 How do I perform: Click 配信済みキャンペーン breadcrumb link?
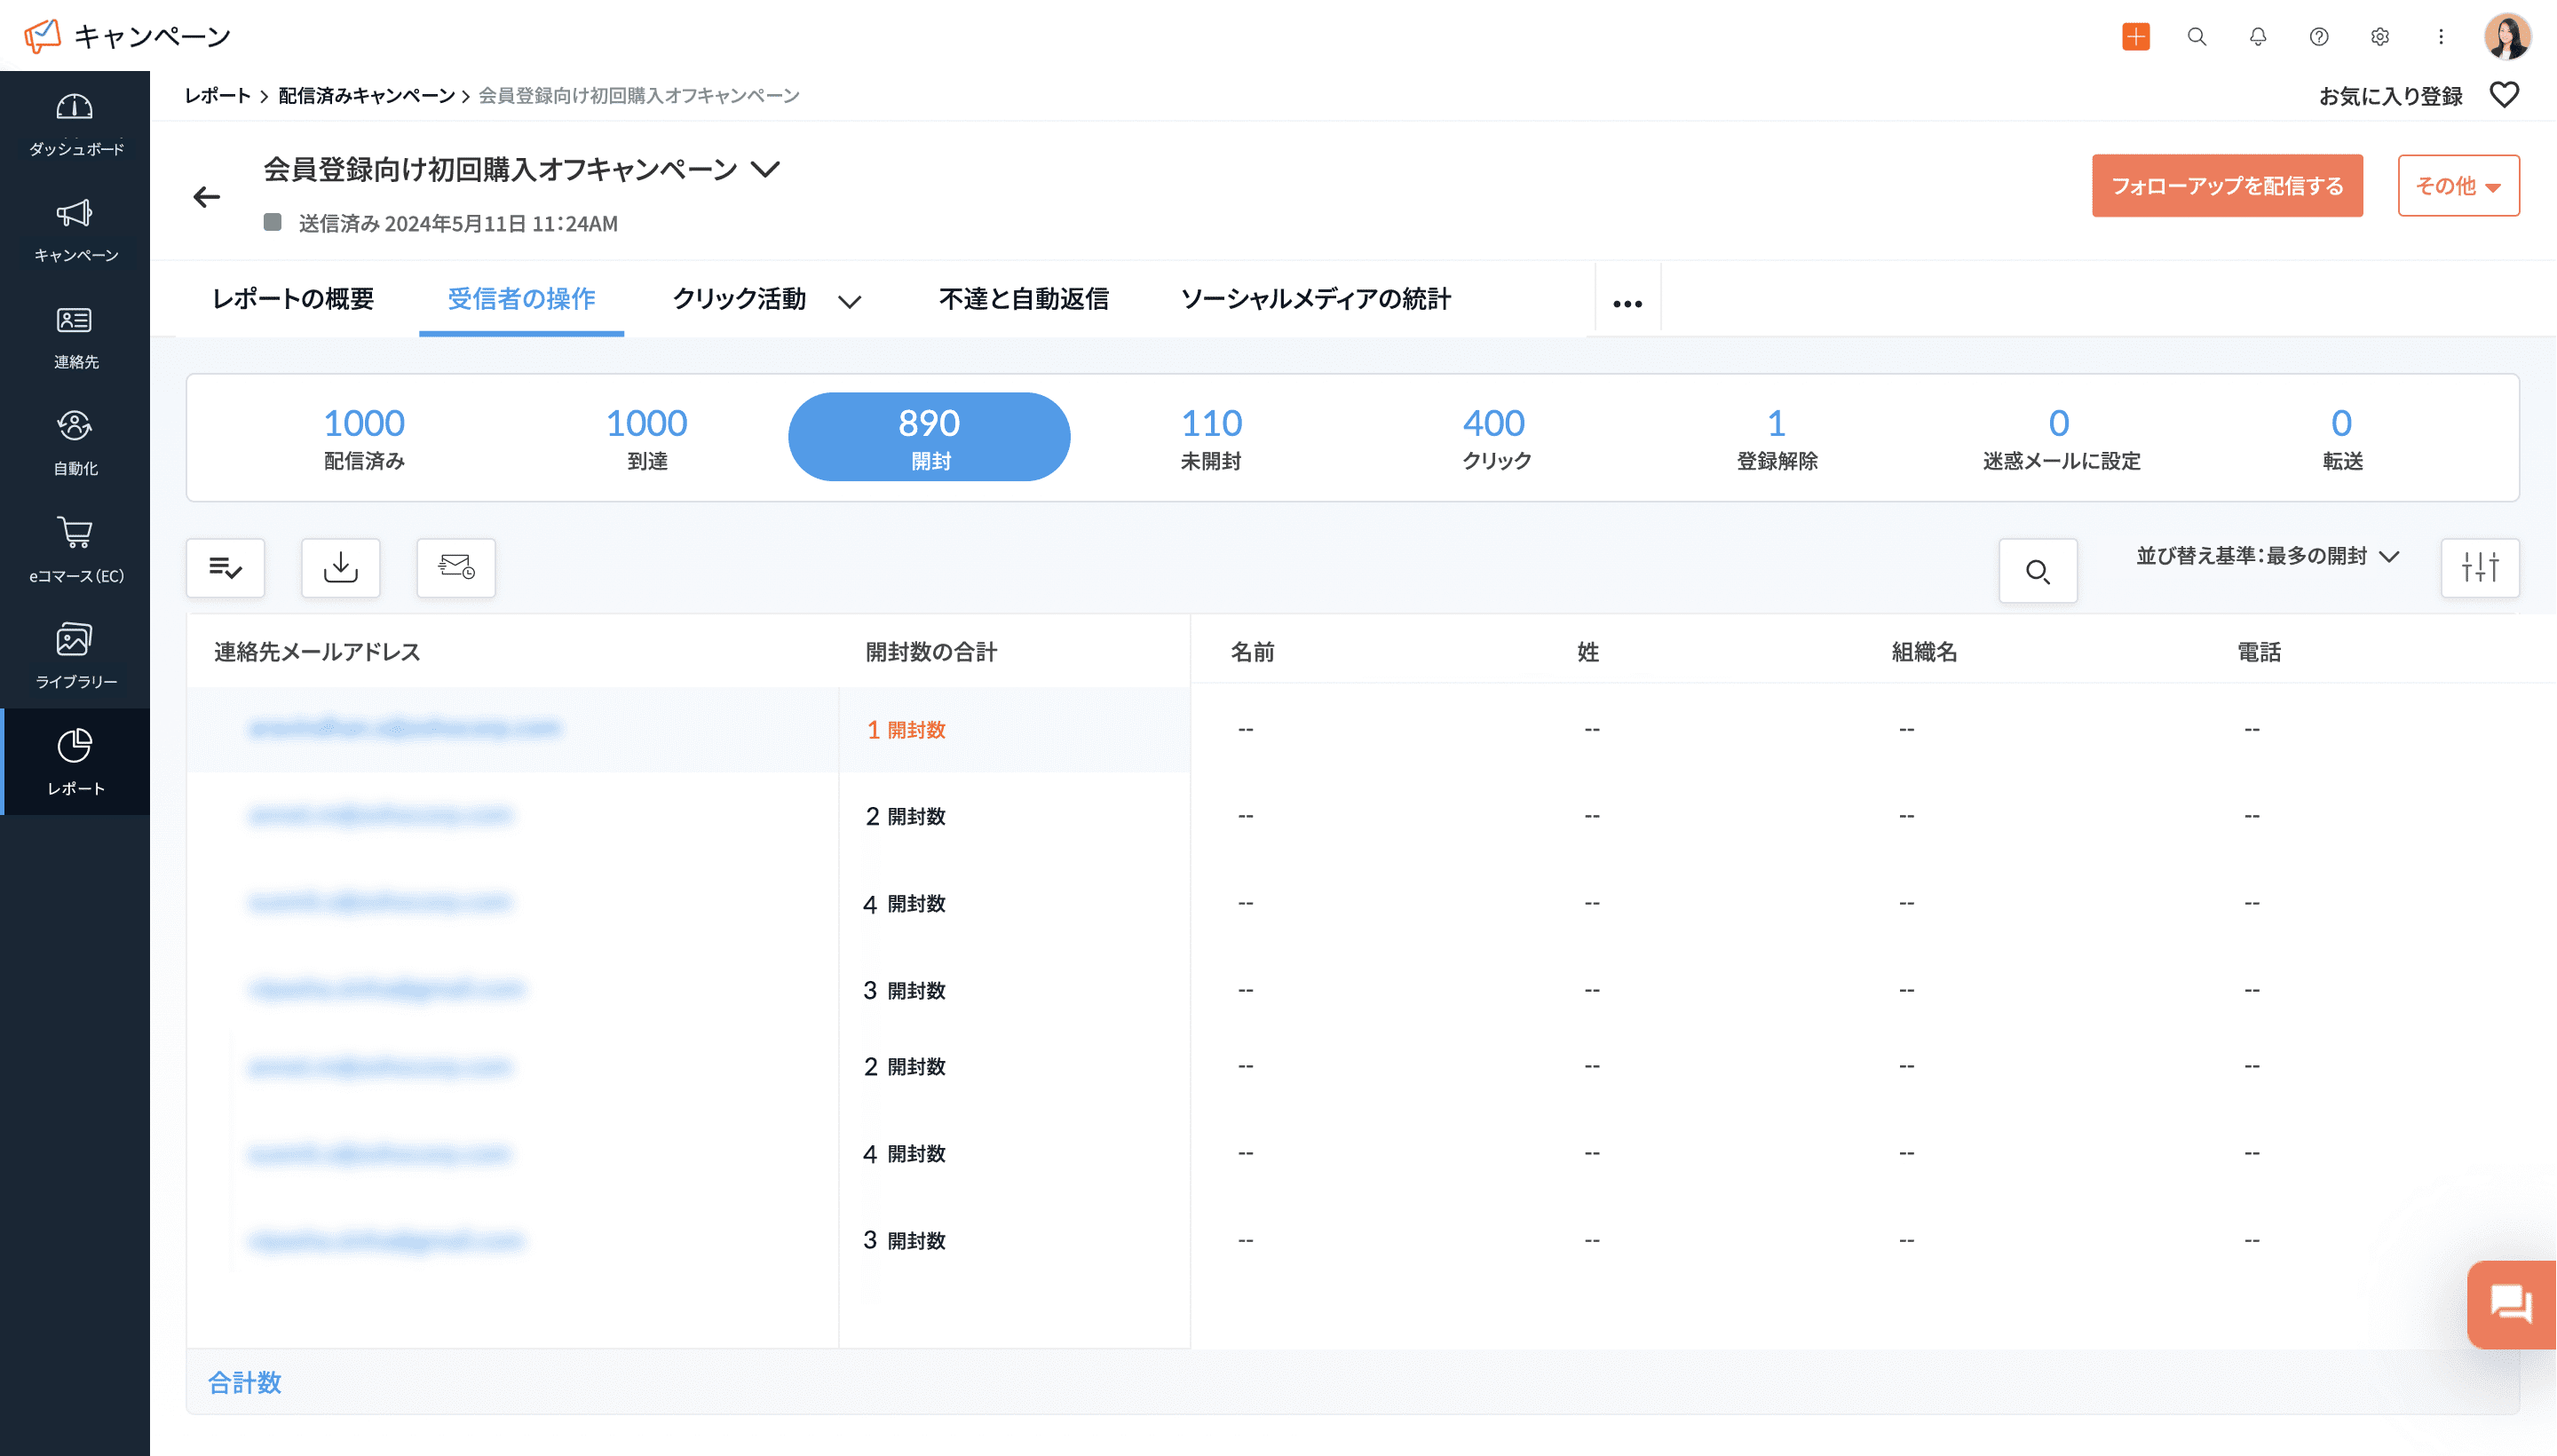pos(366,96)
